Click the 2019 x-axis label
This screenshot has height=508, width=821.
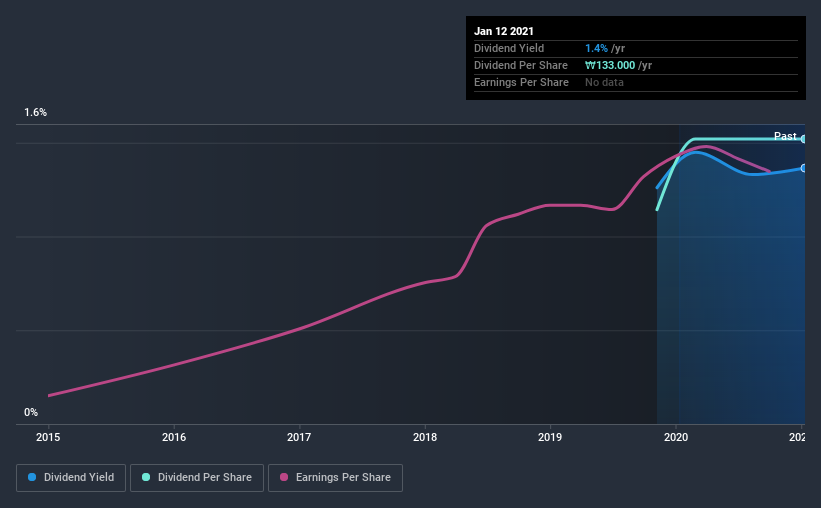pos(550,437)
